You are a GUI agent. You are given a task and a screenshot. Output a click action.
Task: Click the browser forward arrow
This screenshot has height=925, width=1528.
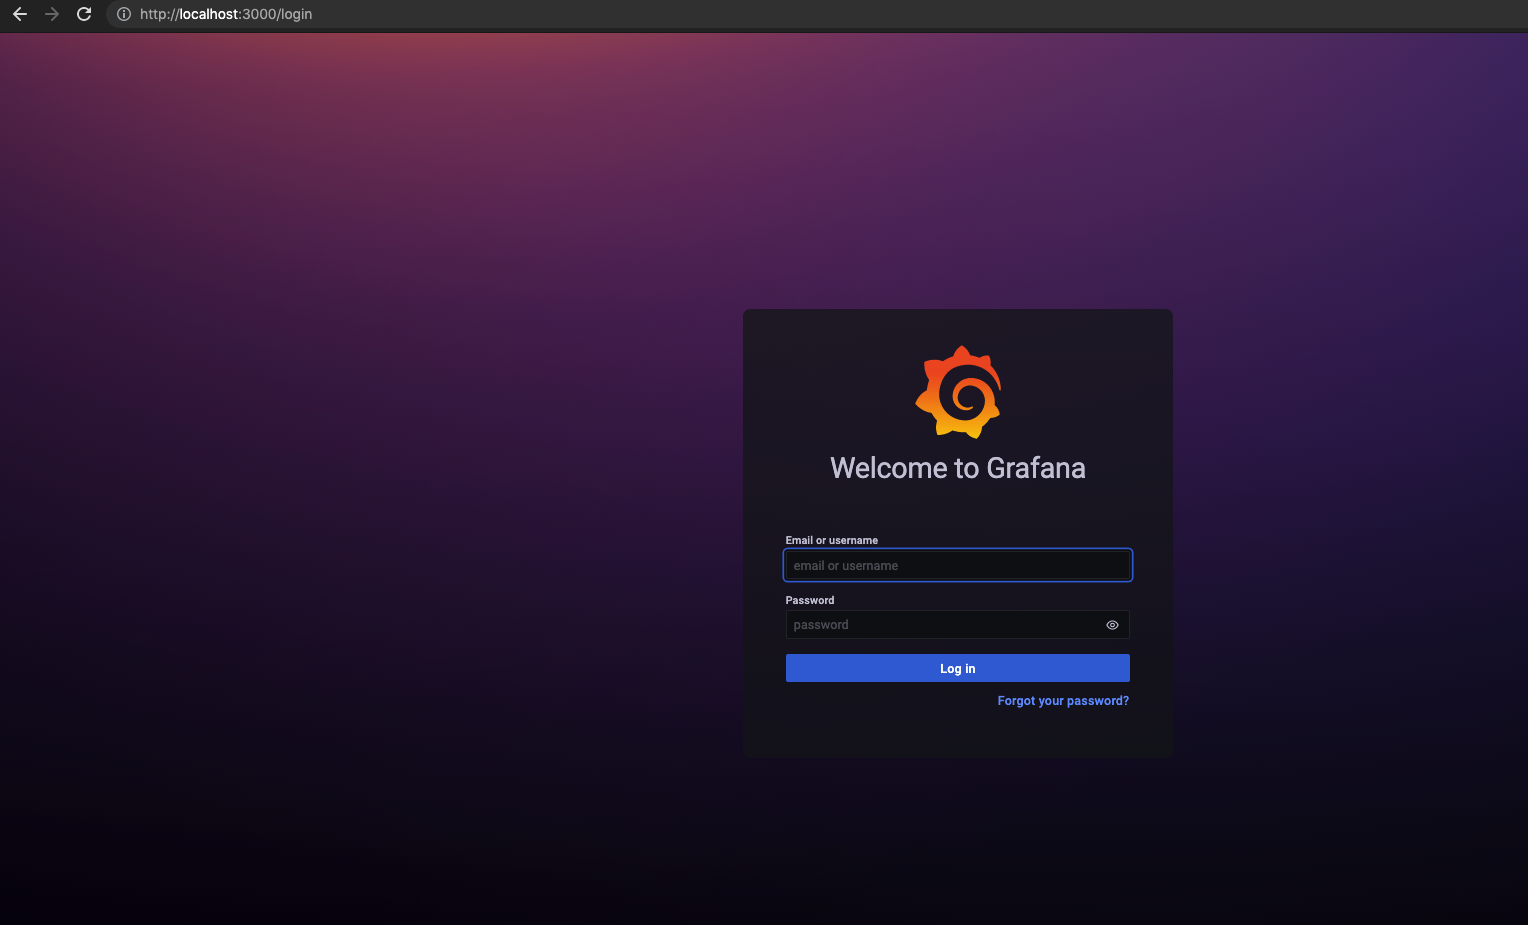click(x=52, y=14)
